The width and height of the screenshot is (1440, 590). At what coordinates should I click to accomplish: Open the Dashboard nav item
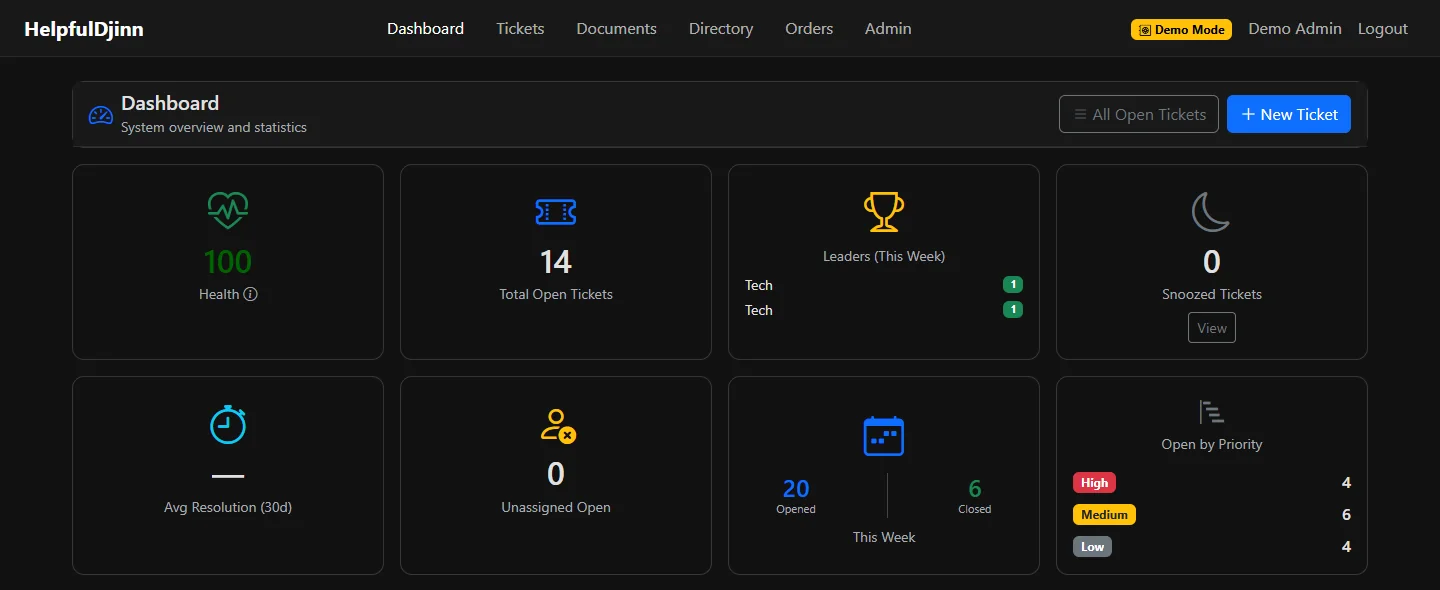426,29
